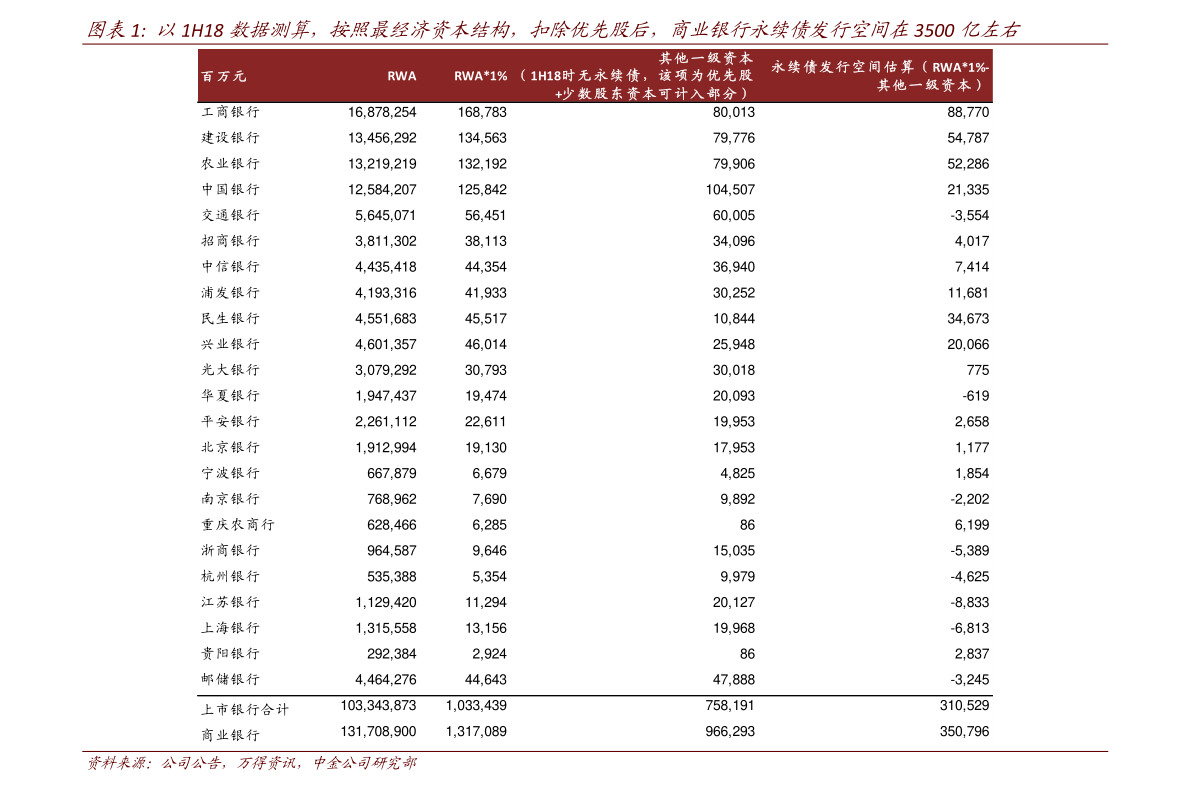Click 商业银行 issuance total 350,796

pyautogui.click(x=965, y=731)
